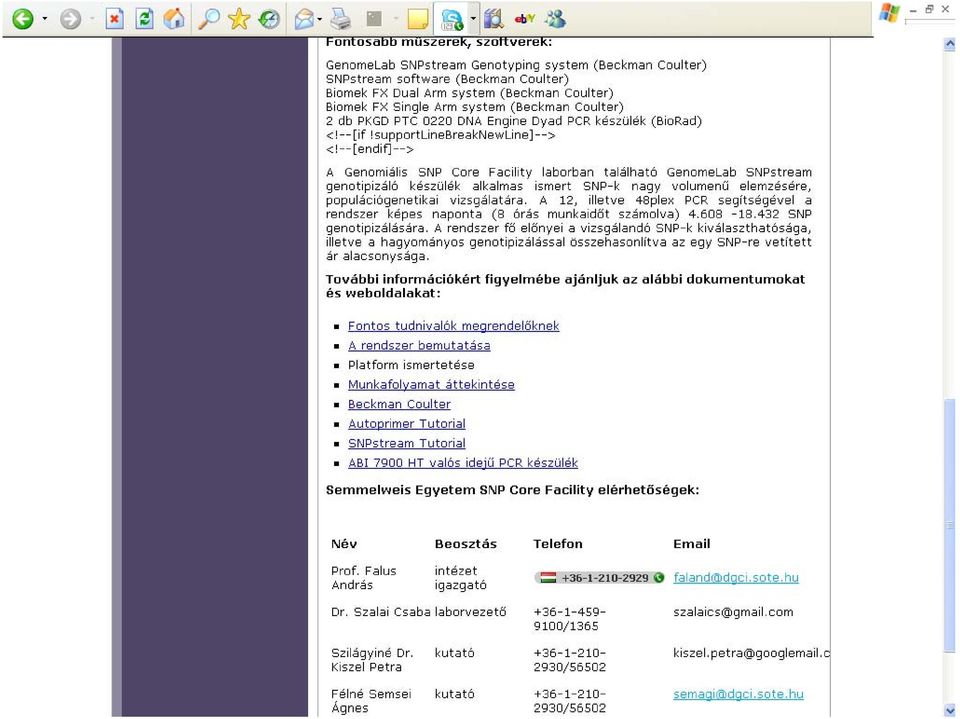The image size is (960, 719).
Task: Click the yellow sticky note toolbar icon
Action: pyautogui.click(x=418, y=19)
